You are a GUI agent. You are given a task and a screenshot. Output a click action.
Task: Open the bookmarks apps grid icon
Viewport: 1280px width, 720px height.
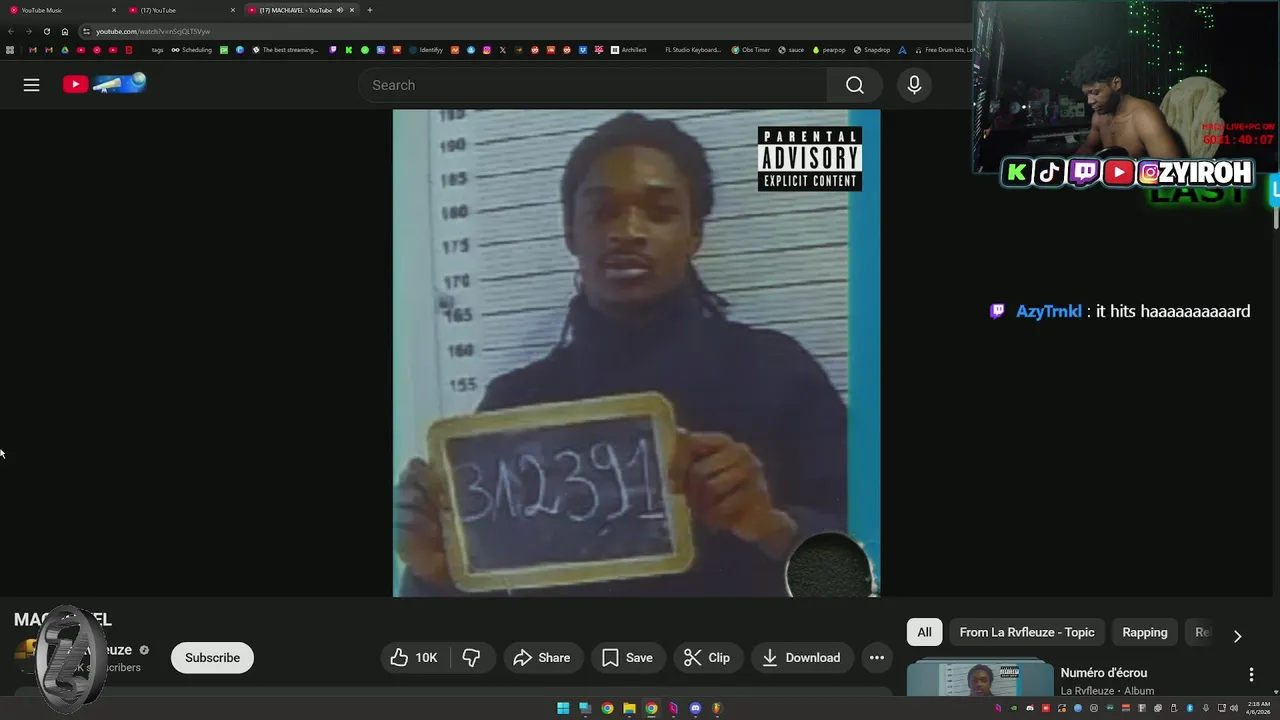[10, 50]
